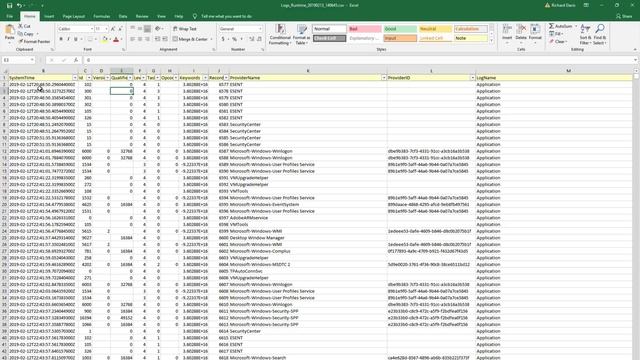Apply the Note cell style
640x360 pixels.
pyautogui.click(x=471, y=38)
